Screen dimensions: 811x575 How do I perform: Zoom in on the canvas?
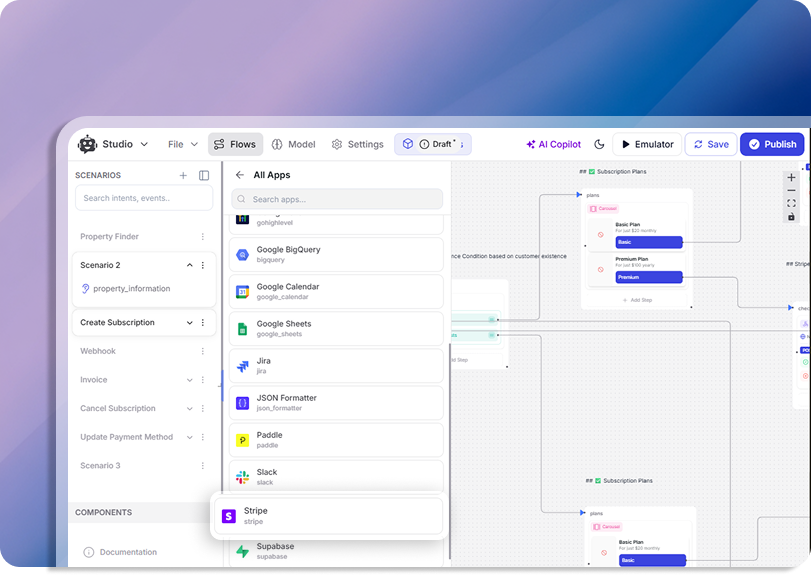[x=791, y=178]
